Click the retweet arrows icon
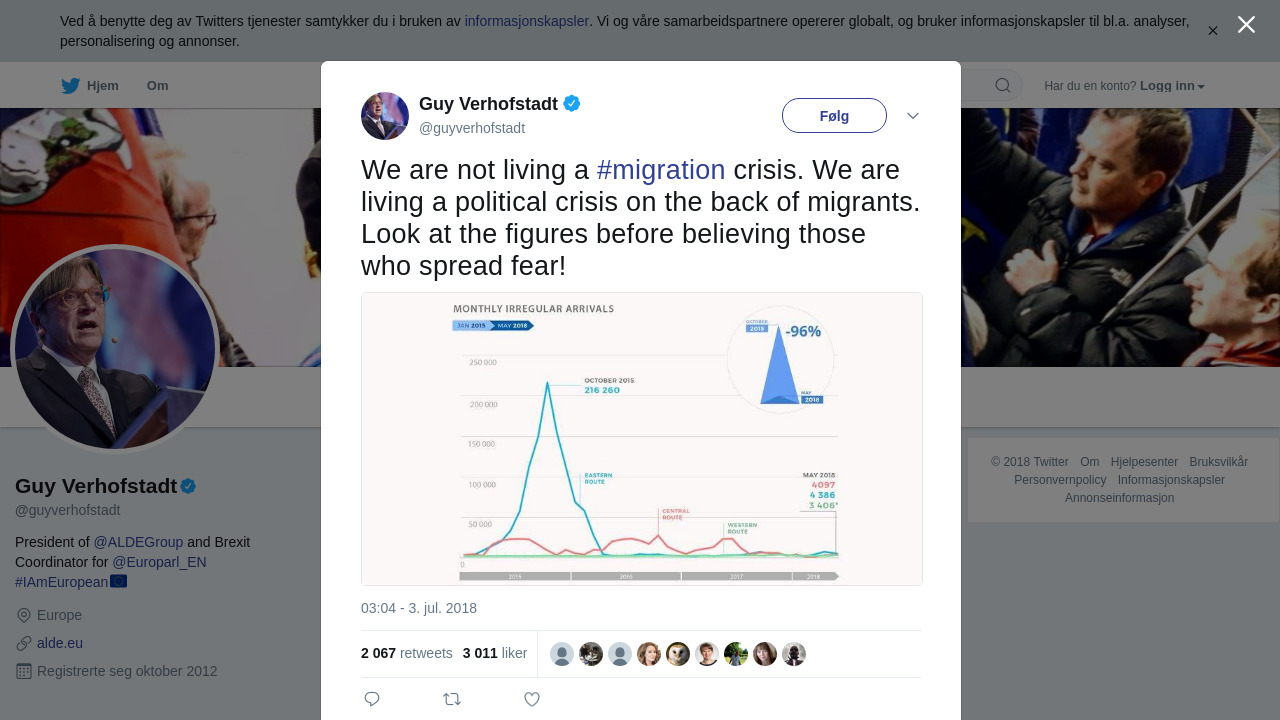1280x720 pixels. [452, 699]
